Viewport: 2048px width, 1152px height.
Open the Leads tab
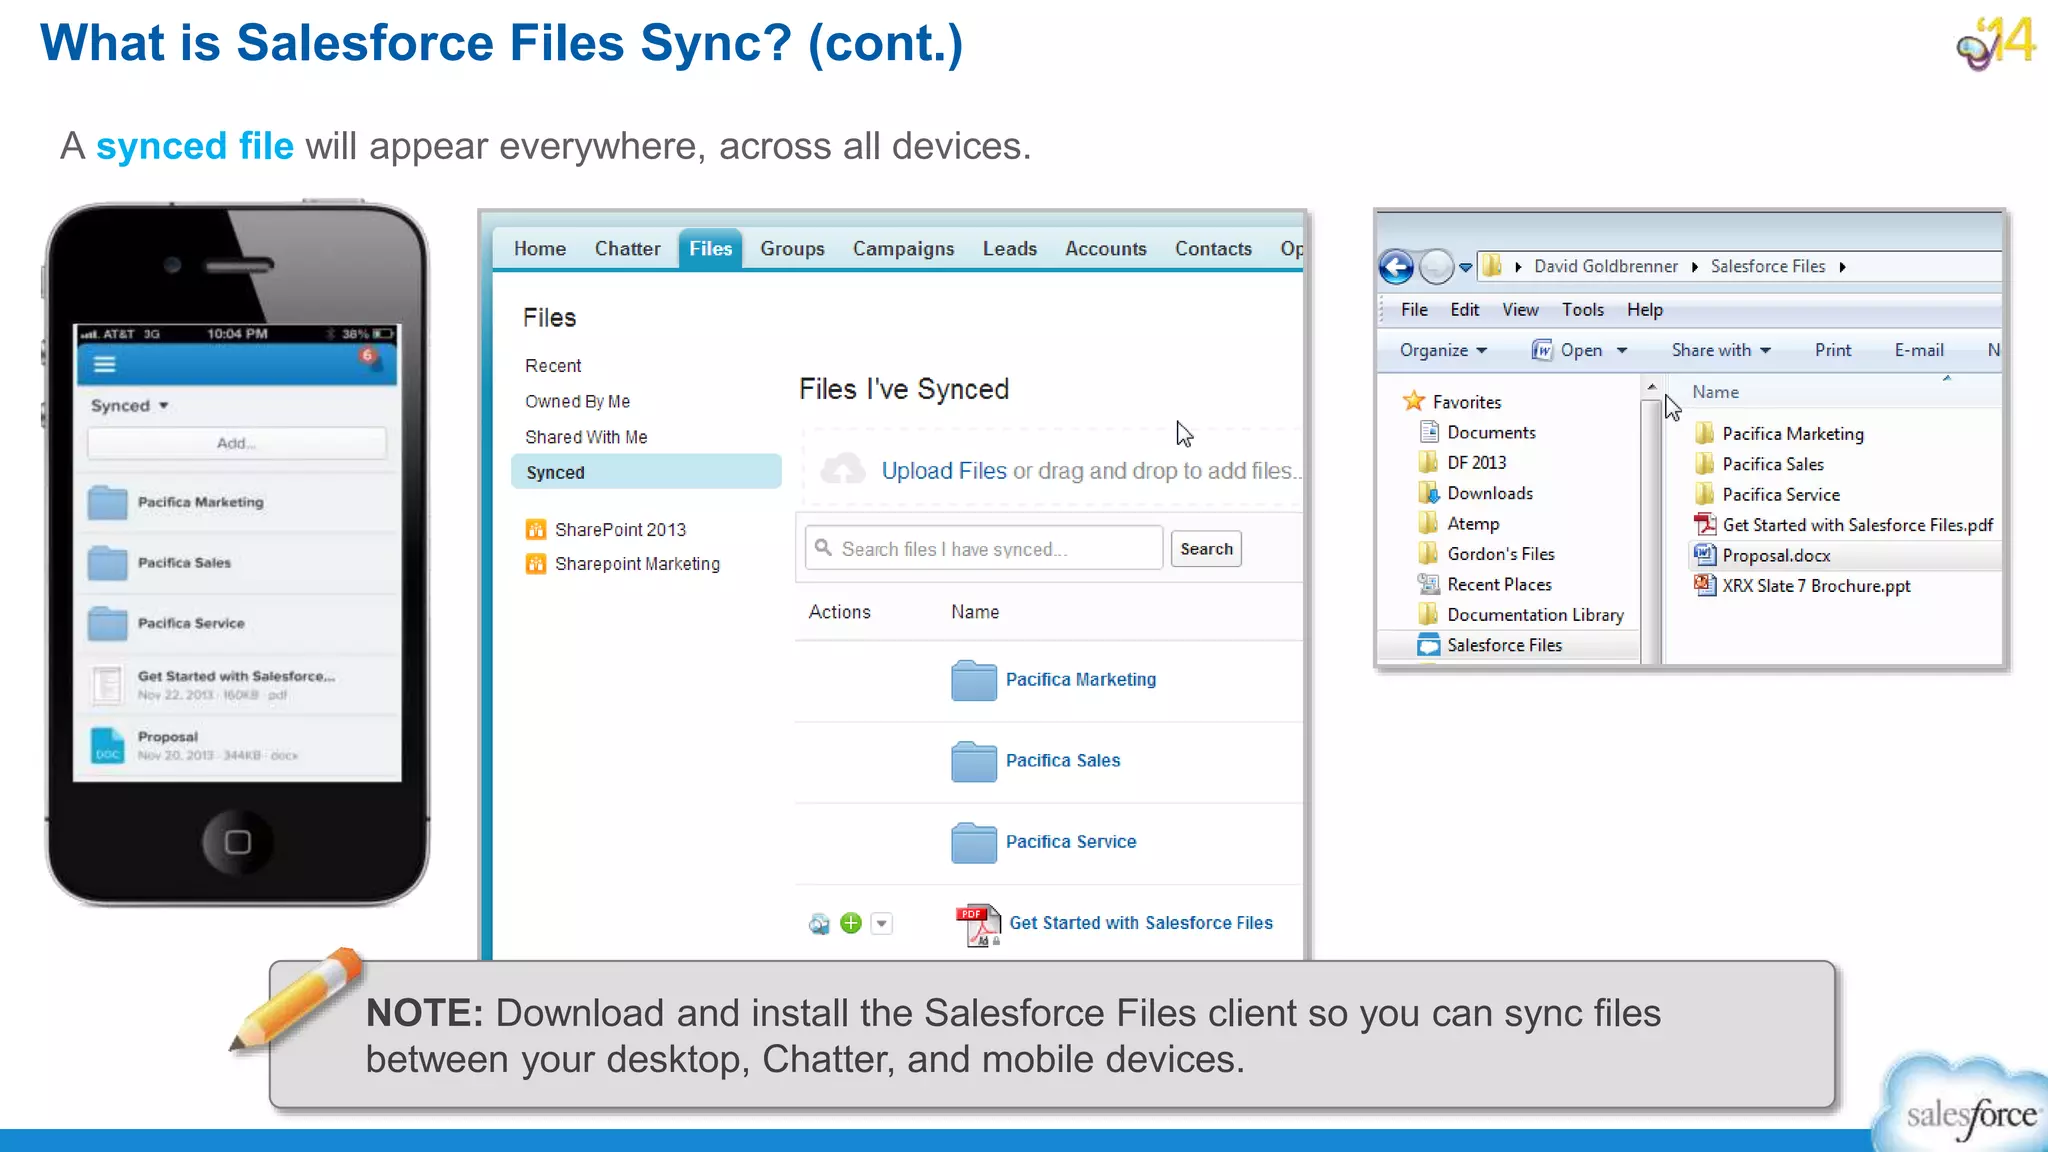click(1009, 249)
